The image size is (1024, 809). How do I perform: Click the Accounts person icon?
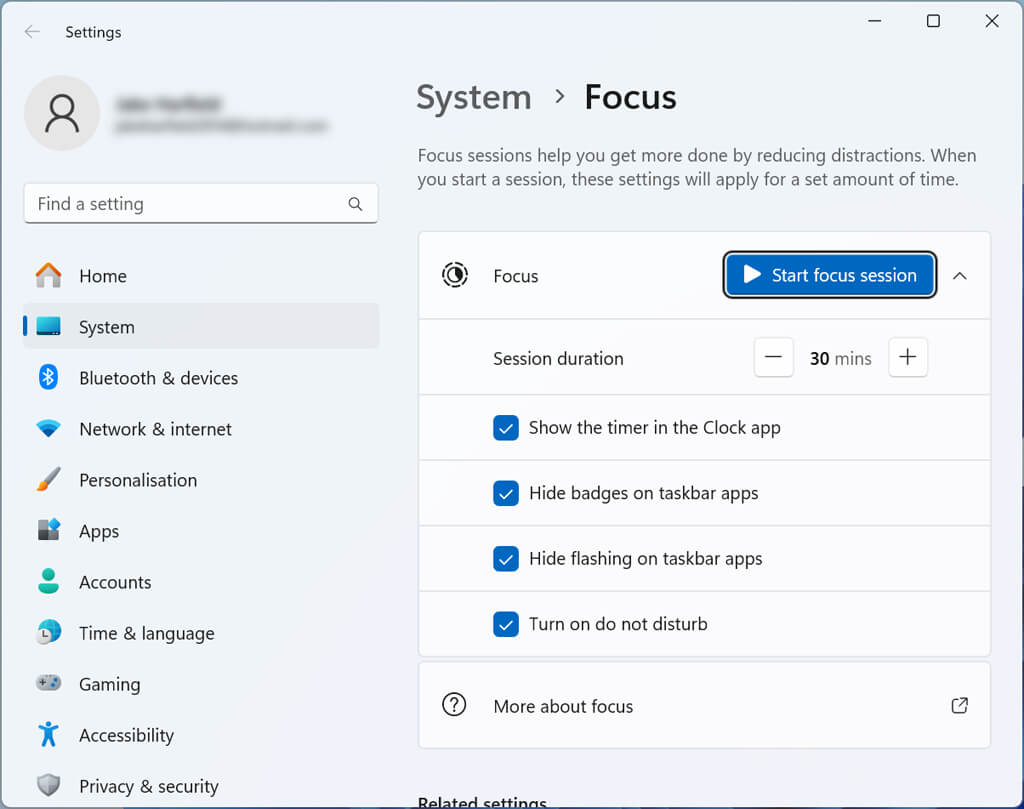click(x=48, y=582)
